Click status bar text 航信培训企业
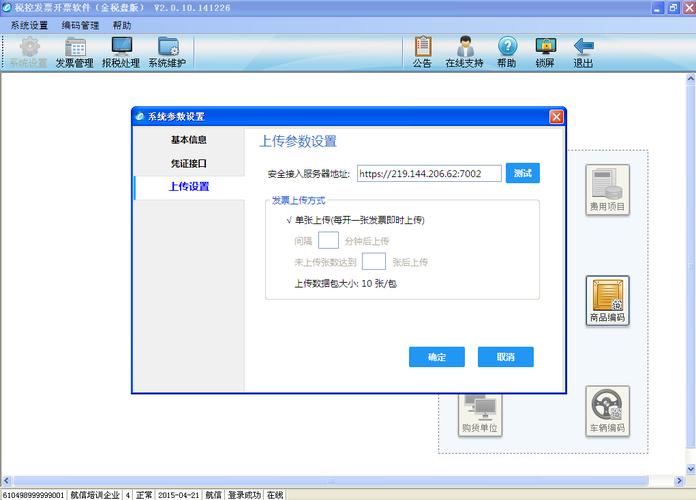Screen dimensions: 696x500 point(95,495)
